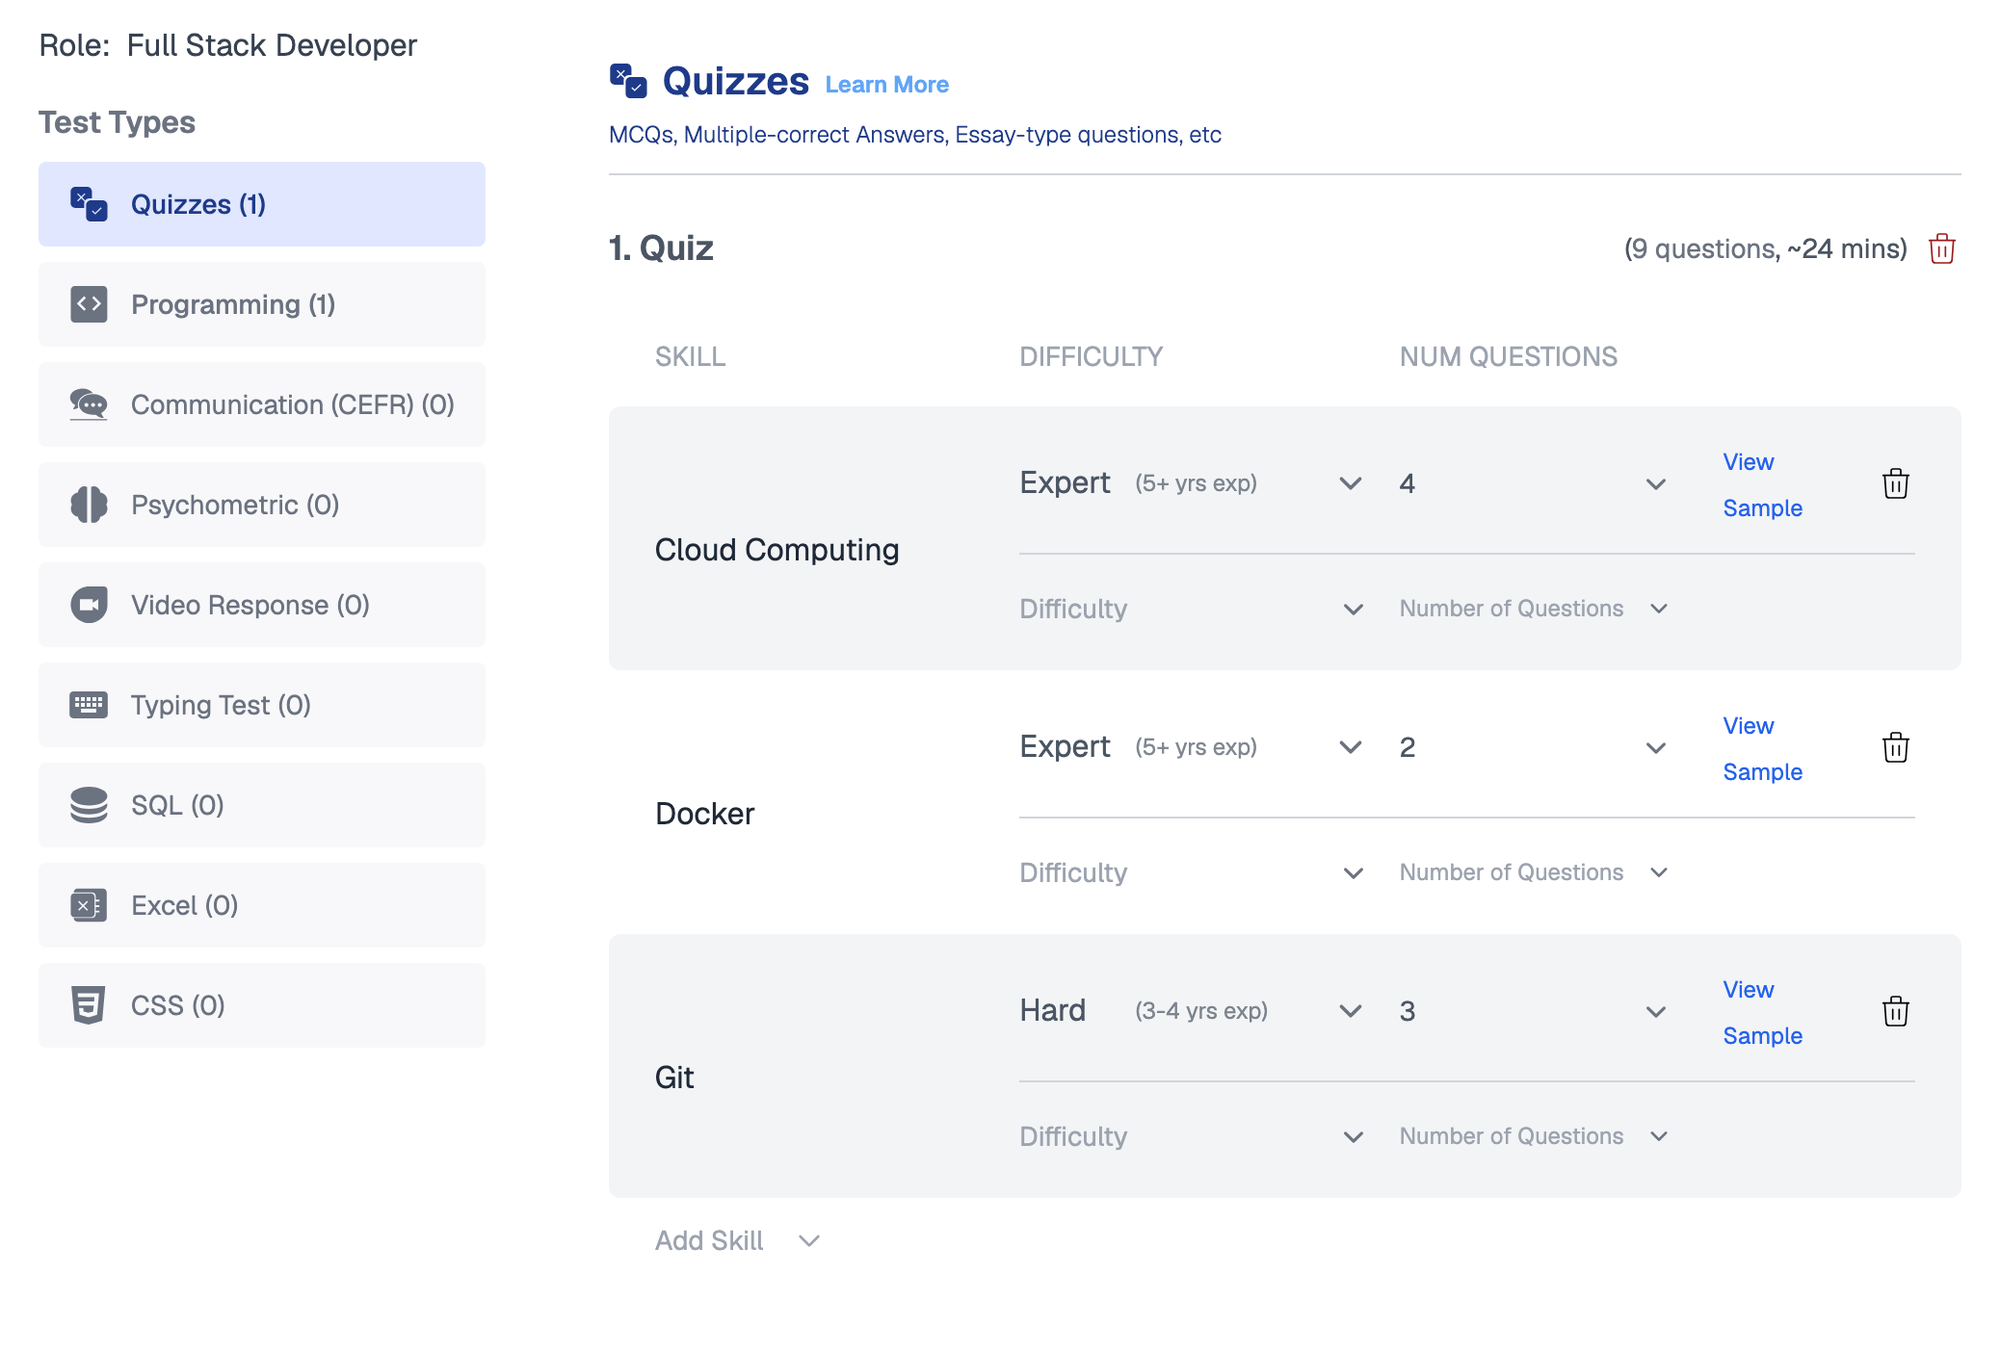Screen dimensions: 2000x1352
Task: Open Number of Questions dropdown under Docker
Action: tap(1533, 873)
